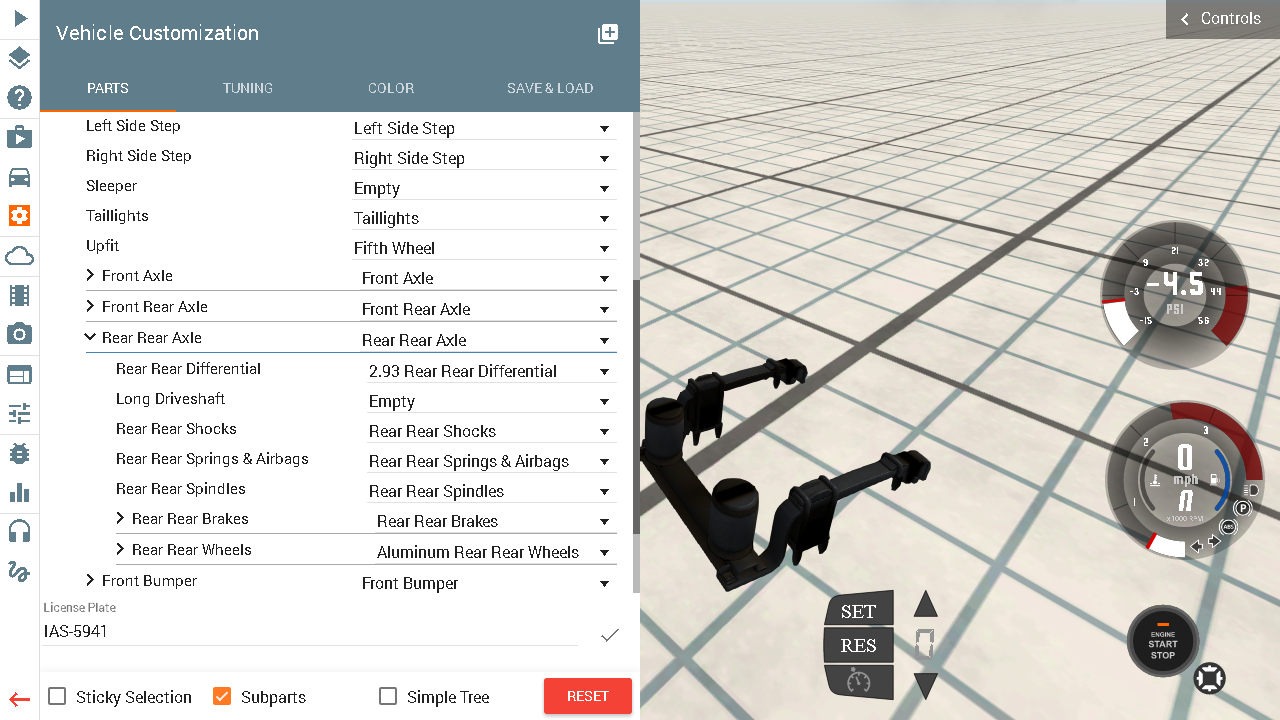1280x720 pixels.
Task: Open the Rear Rear Axle dropdown
Action: click(488, 340)
